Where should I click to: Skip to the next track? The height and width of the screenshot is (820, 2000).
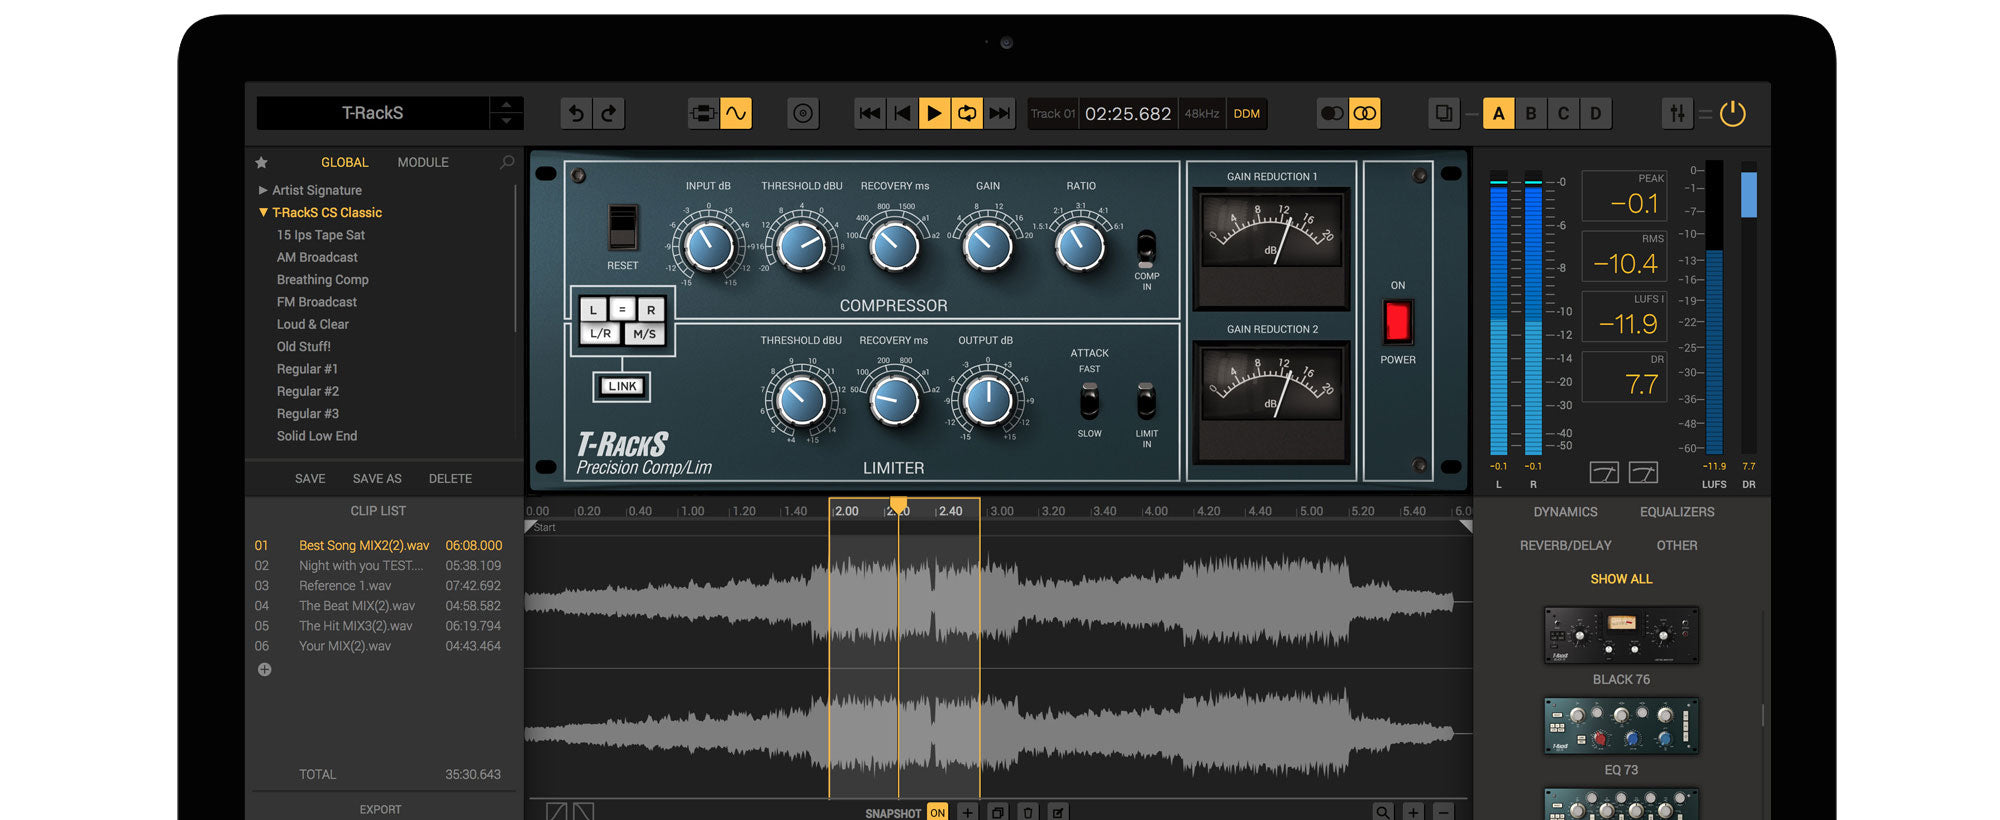click(x=999, y=113)
